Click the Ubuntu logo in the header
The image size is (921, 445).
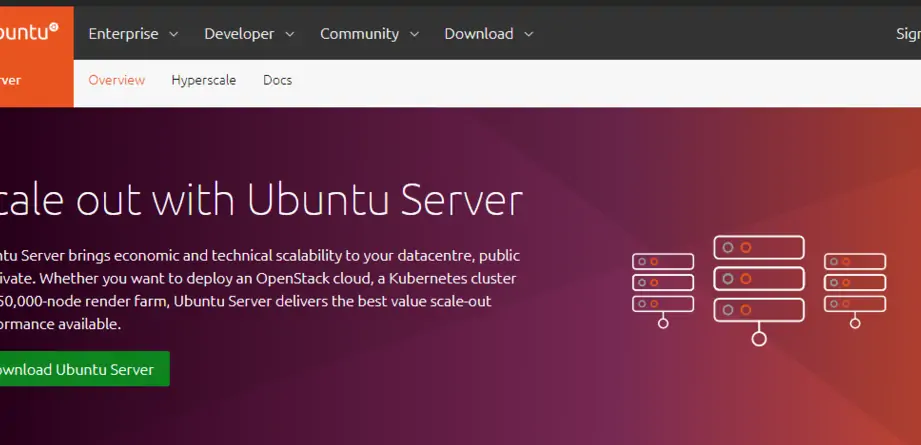pyautogui.click(x=29, y=32)
